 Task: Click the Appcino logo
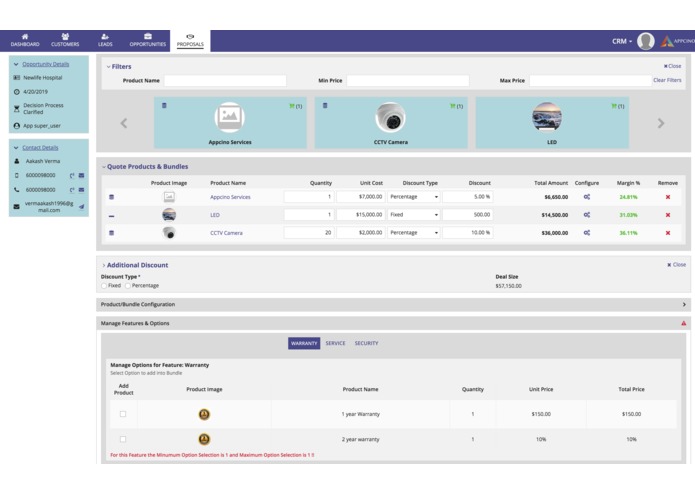(x=677, y=41)
